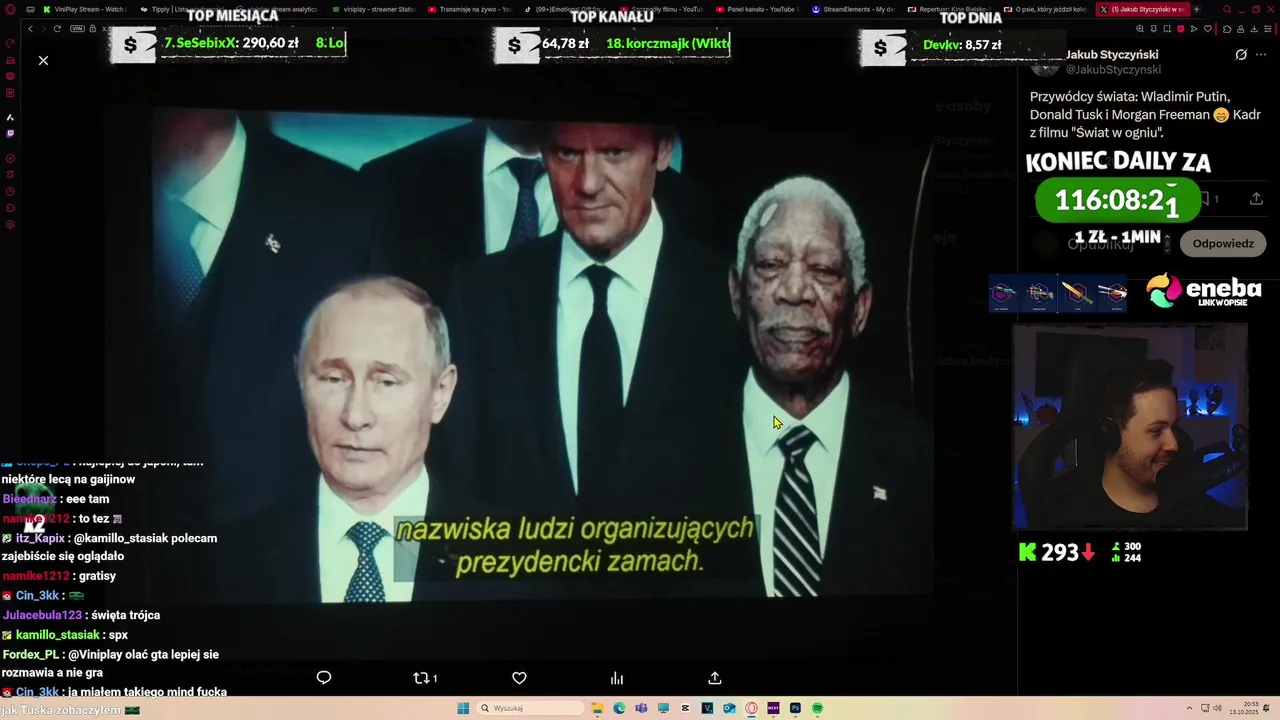Image resolution: width=1280 pixels, height=720 pixels.
Task: Go back with browser back arrow
Action: (30, 29)
